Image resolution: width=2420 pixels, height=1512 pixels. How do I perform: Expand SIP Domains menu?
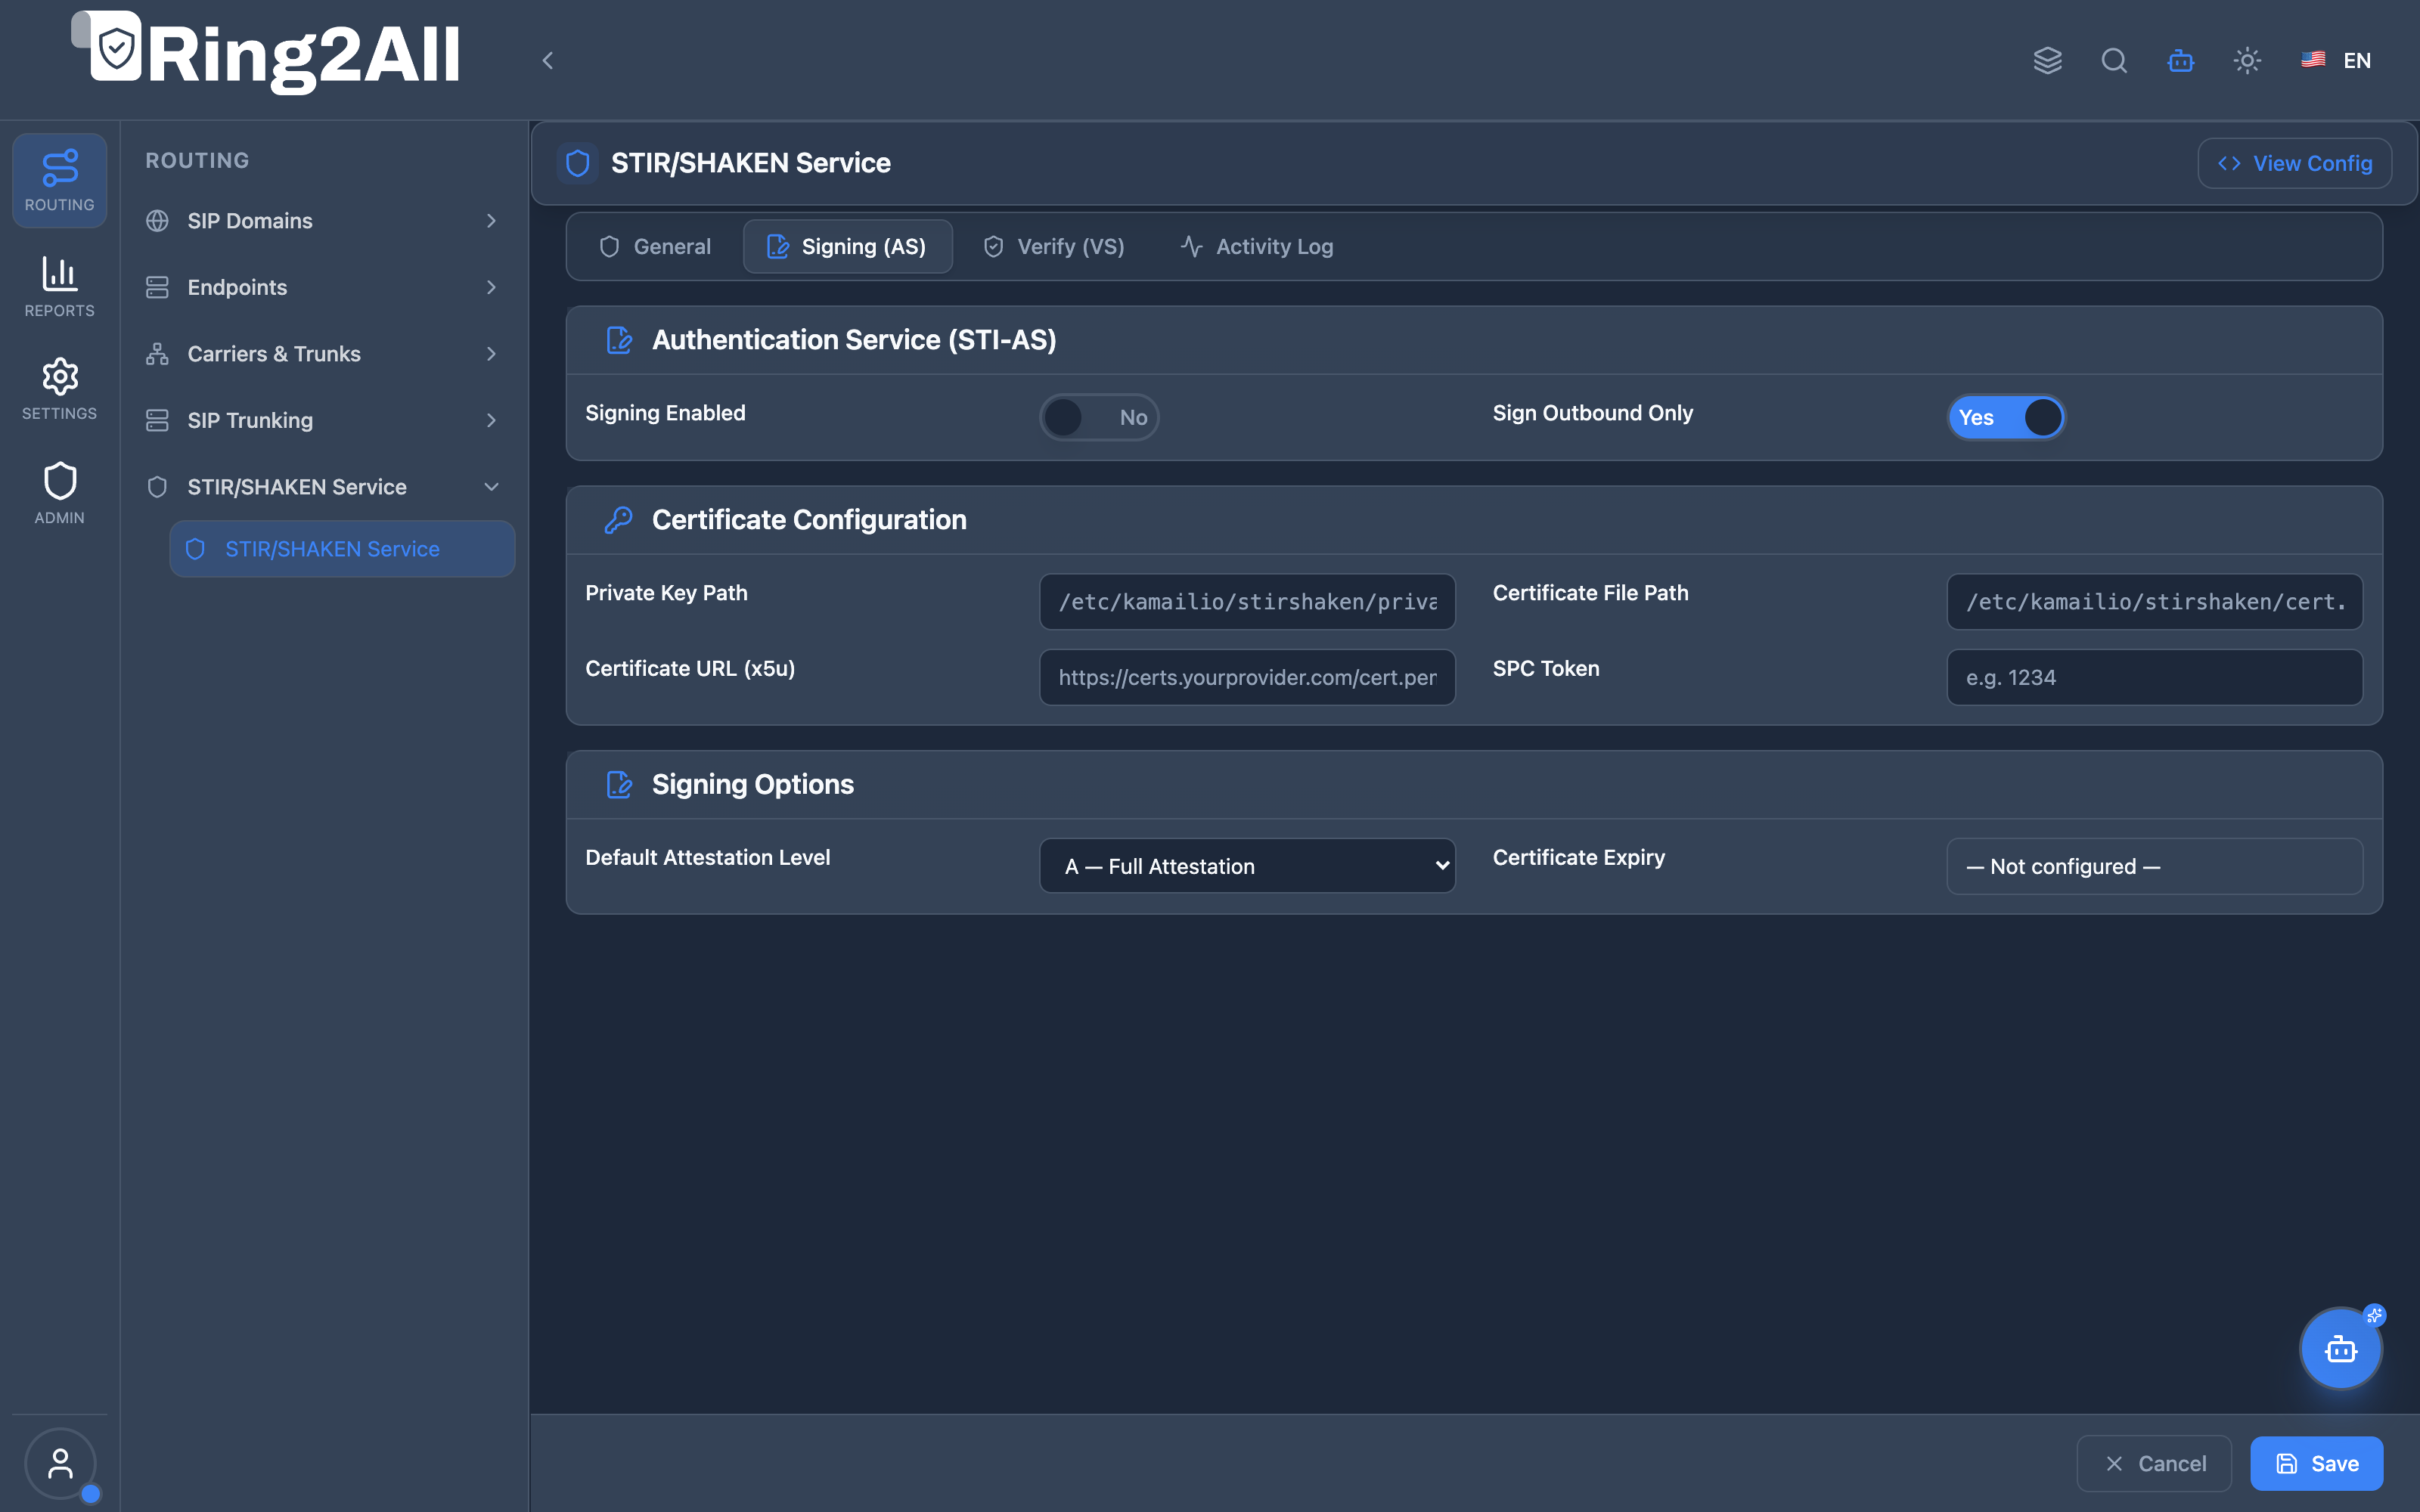point(322,221)
